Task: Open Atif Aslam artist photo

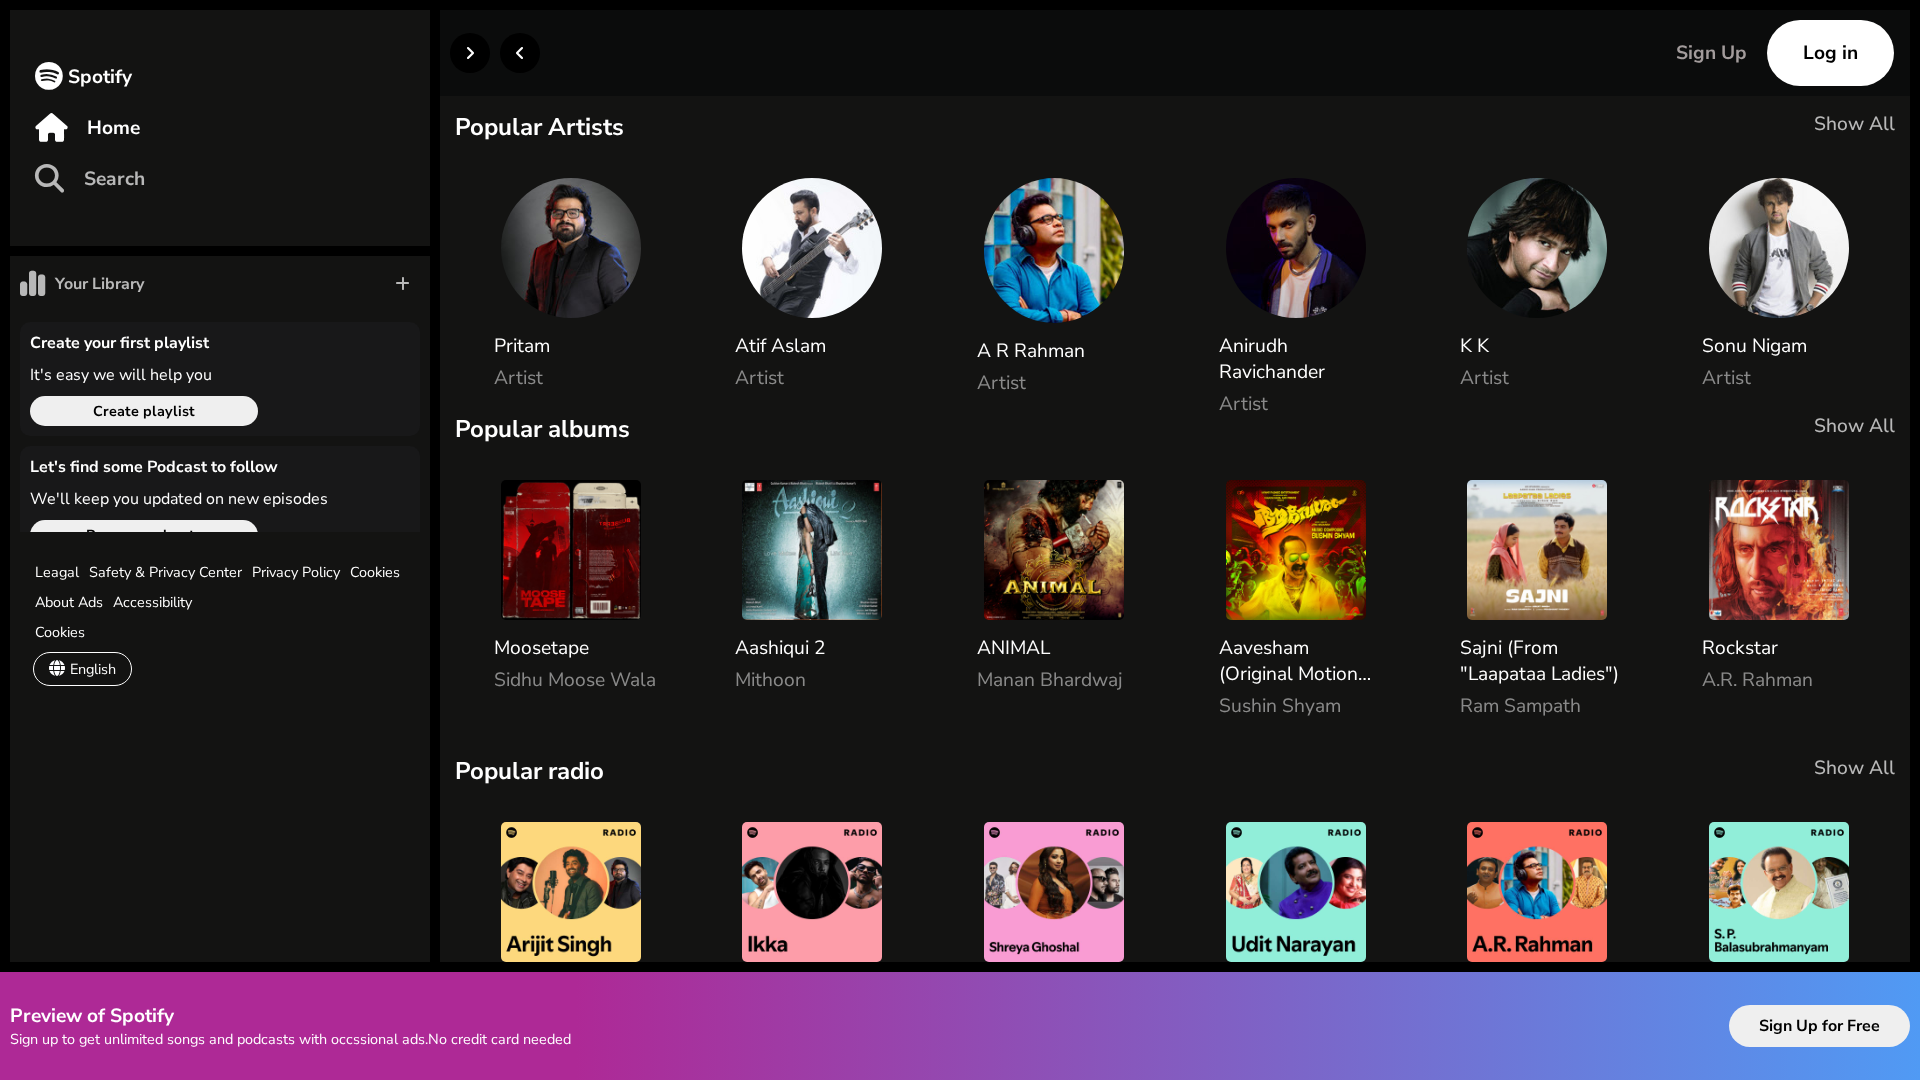Action: coord(812,248)
